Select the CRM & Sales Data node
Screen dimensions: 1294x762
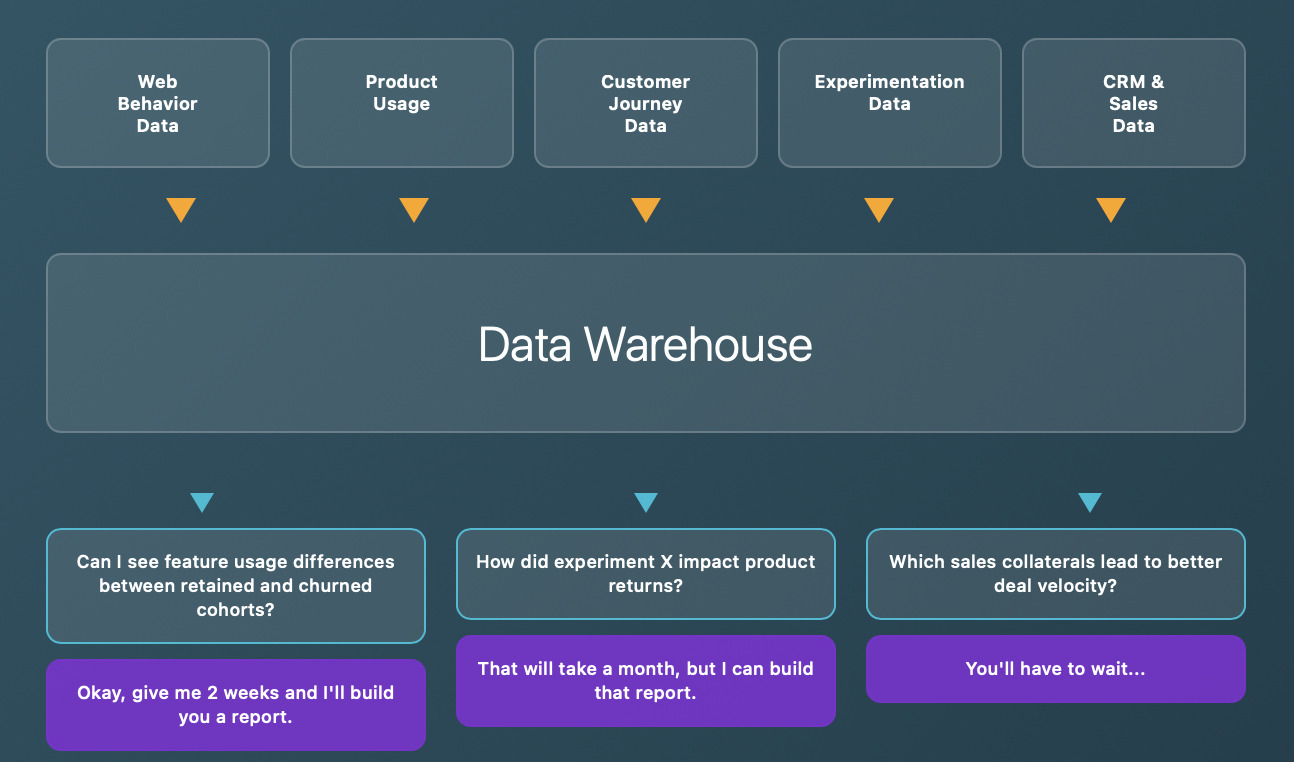1133,102
